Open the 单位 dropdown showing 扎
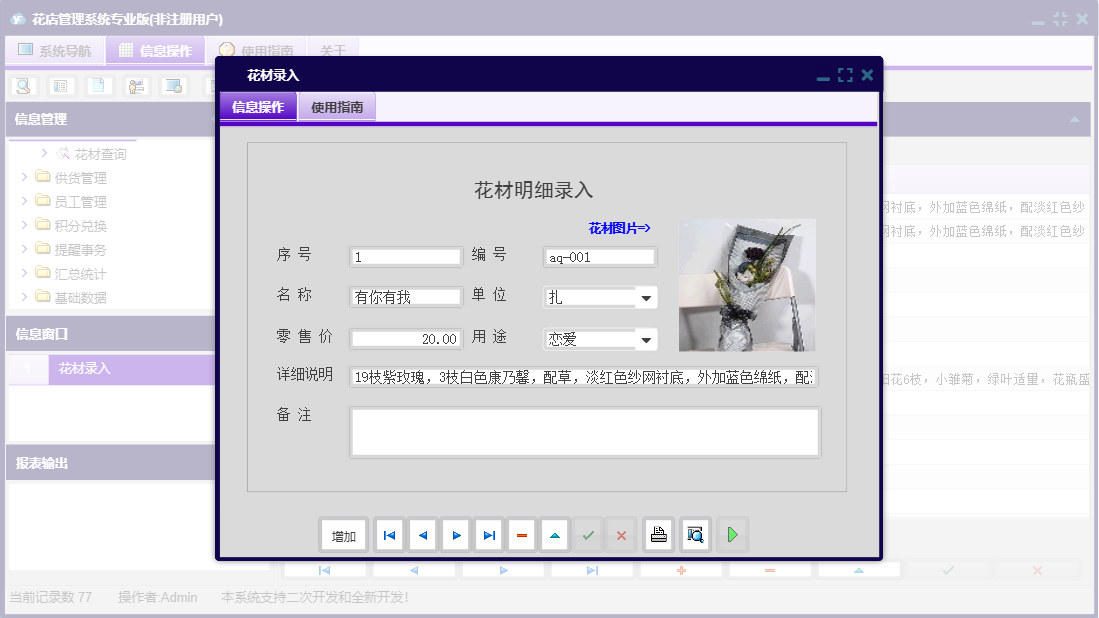The image size is (1099, 618). 648,297
